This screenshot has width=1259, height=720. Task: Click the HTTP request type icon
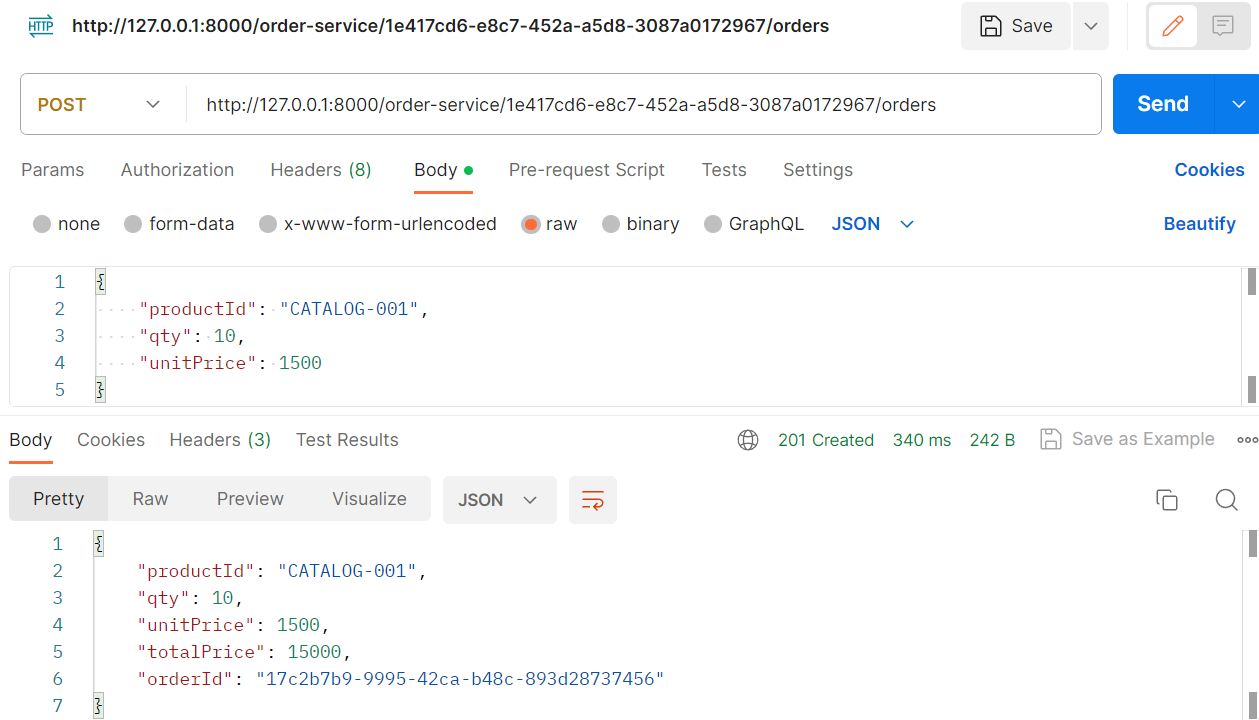(41, 26)
